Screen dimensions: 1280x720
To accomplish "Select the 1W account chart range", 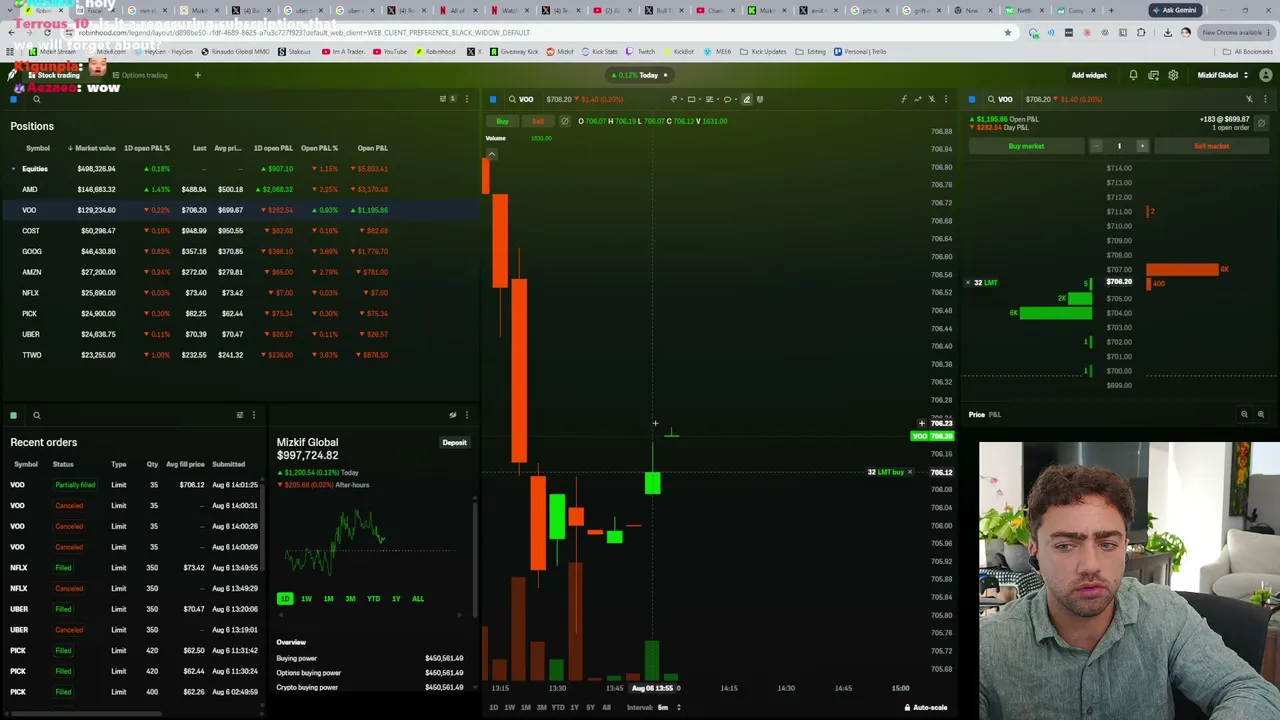I will click(306, 599).
